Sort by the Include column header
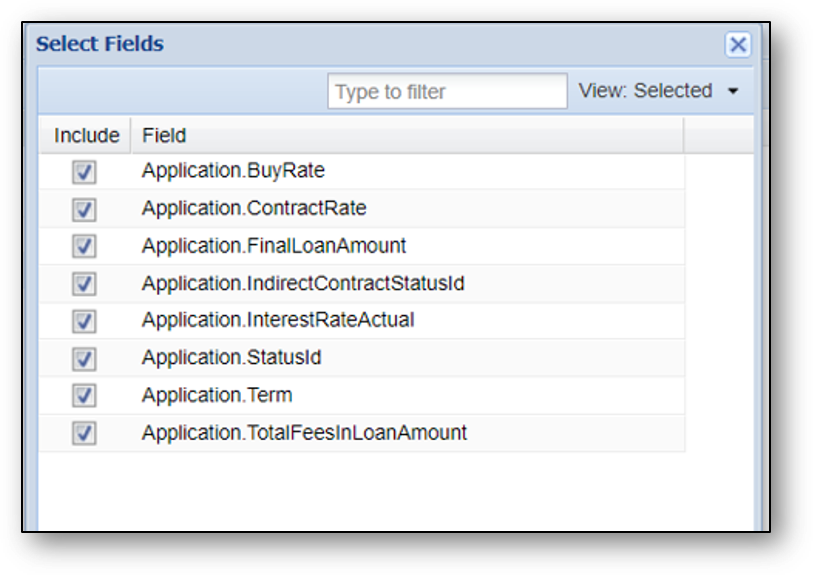Viewport: 813px width, 575px height. coord(86,135)
